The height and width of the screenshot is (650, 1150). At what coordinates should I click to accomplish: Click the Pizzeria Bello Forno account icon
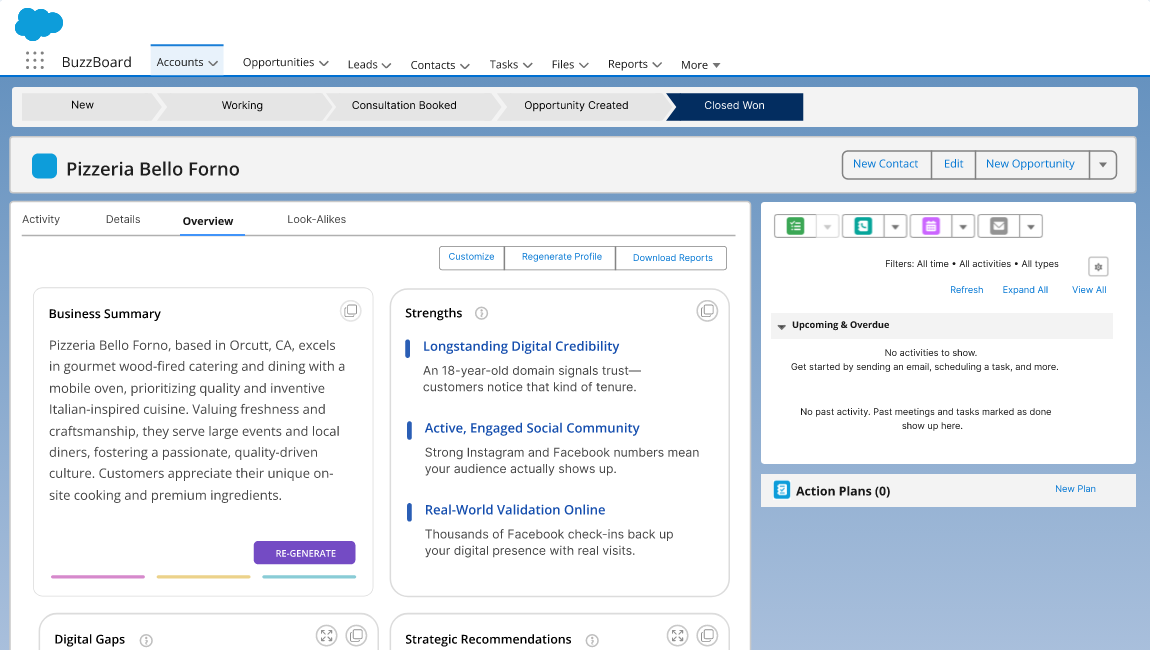(x=45, y=167)
